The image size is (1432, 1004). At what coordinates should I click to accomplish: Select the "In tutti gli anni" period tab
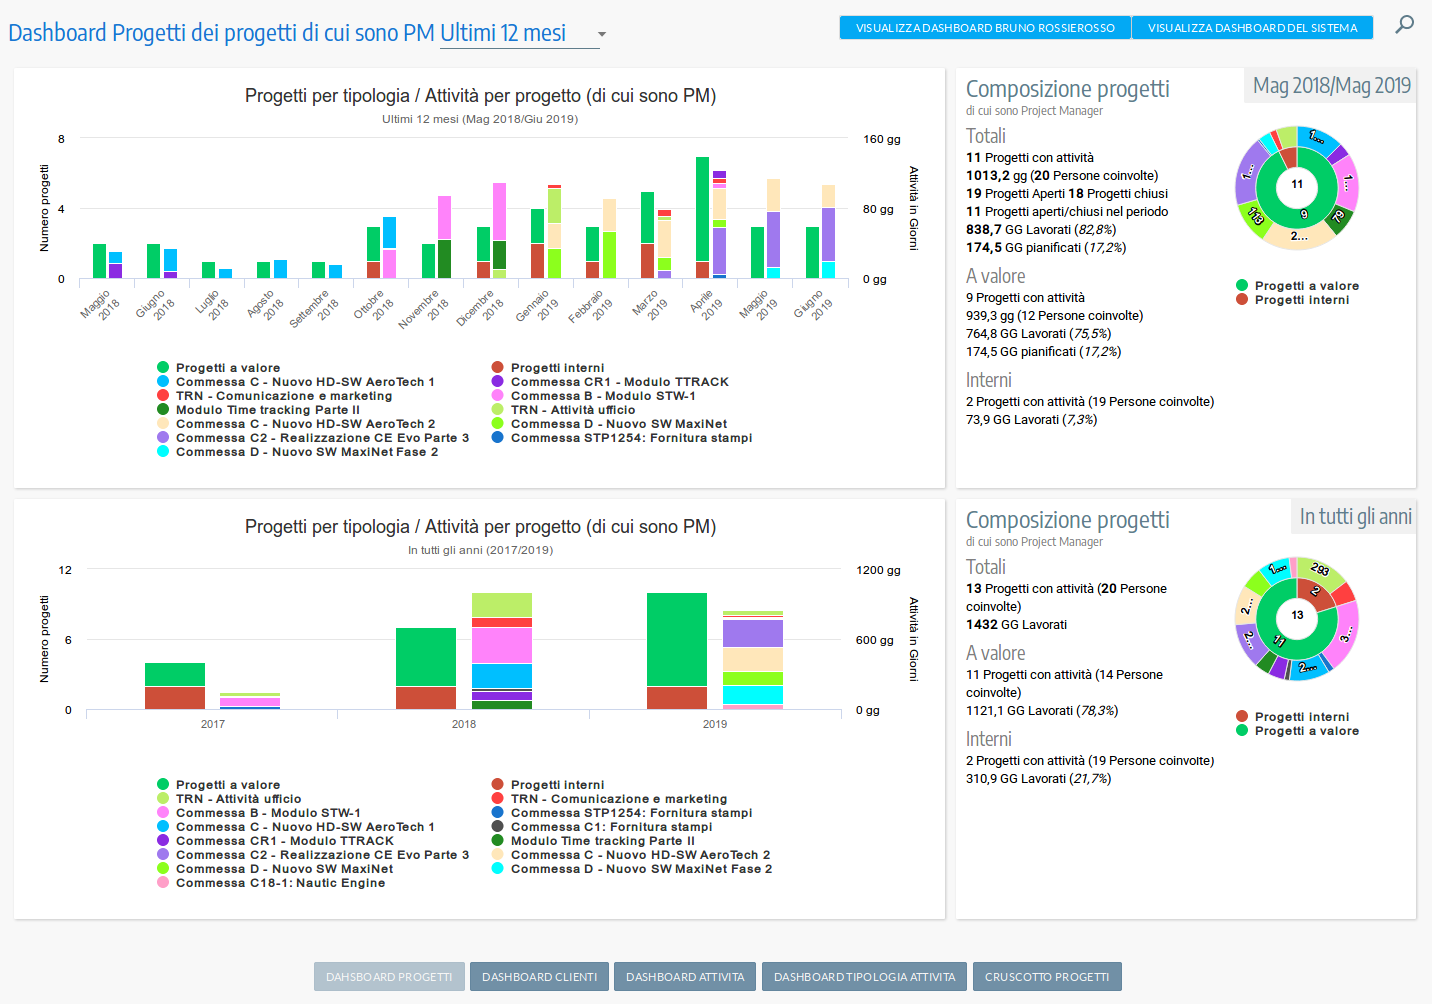pyautogui.click(x=1353, y=516)
